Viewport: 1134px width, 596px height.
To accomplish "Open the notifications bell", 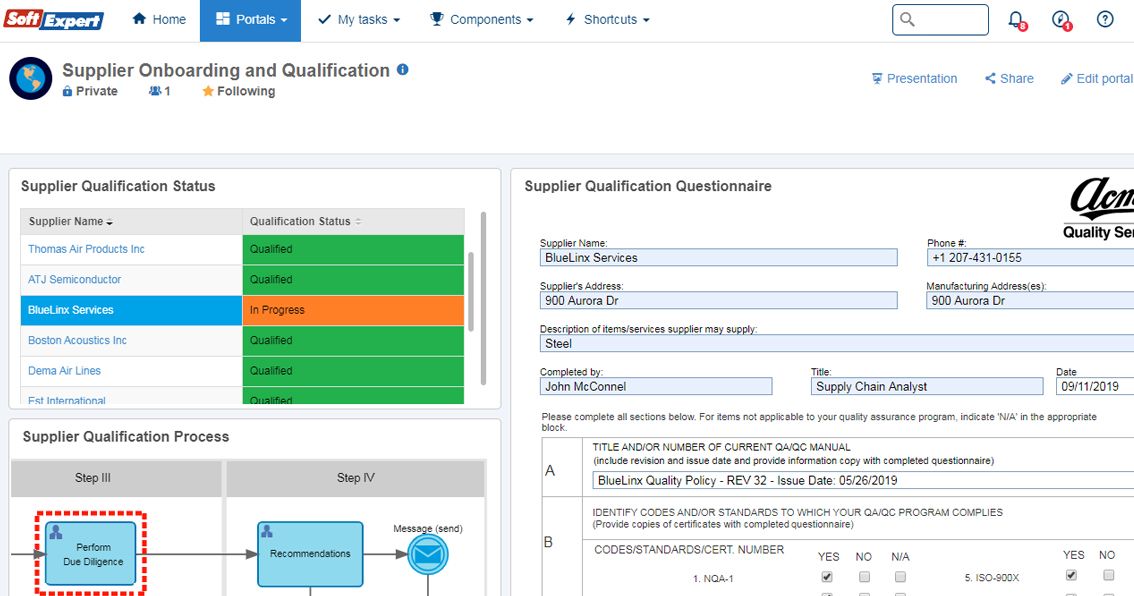I will point(1016,20).
